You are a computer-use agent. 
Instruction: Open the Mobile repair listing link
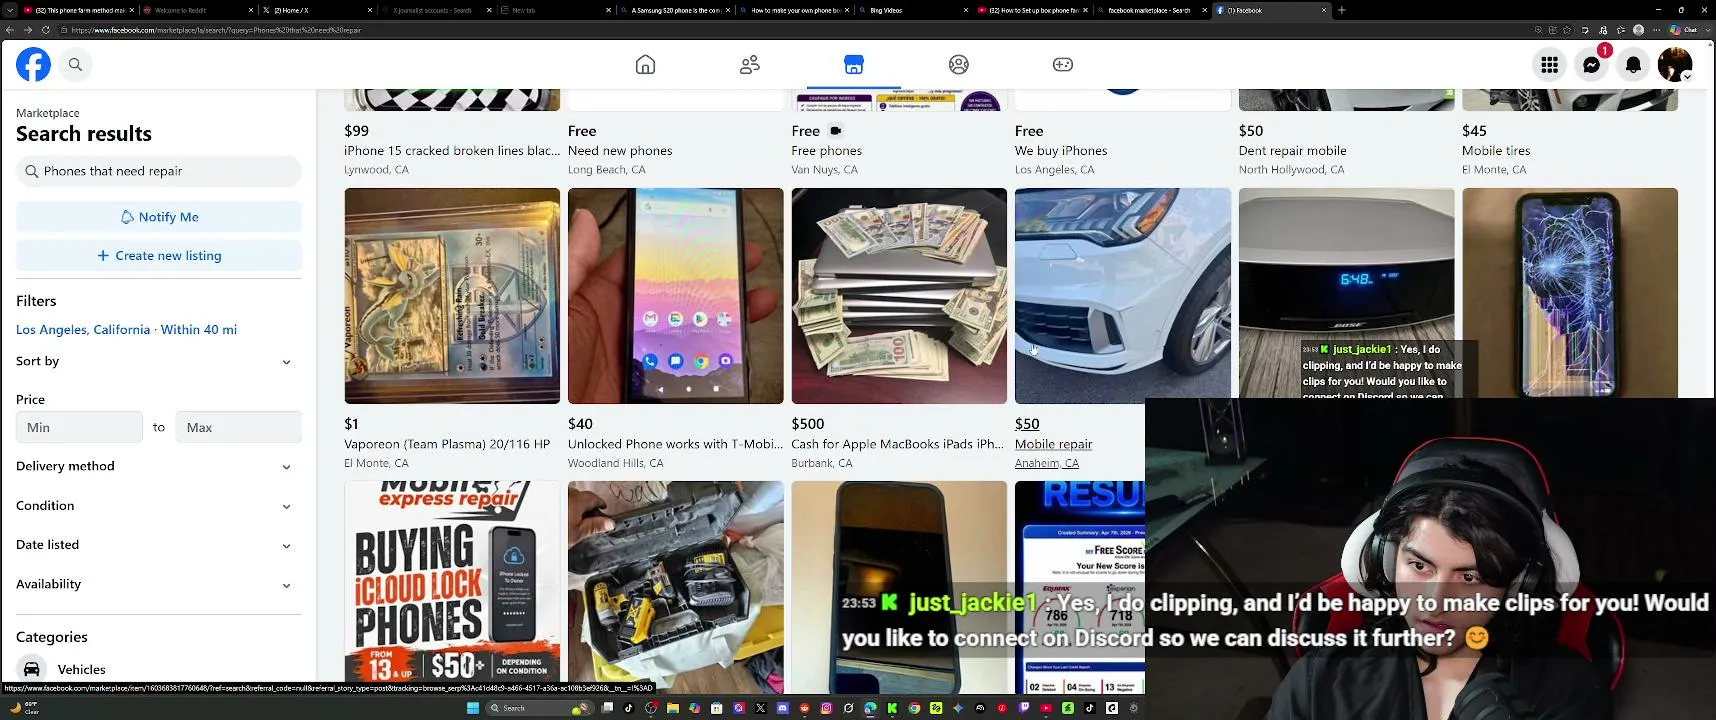(1053, 444)
